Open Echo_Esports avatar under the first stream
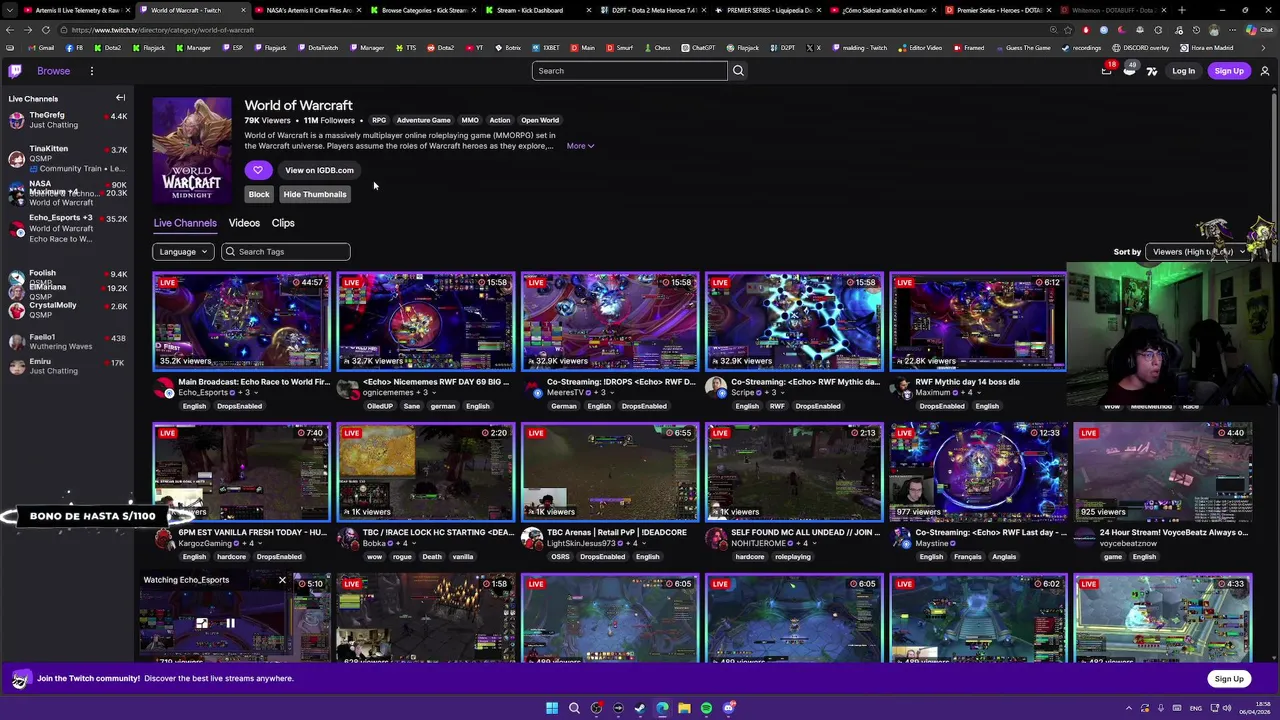Viewport: 1280px width, 720px height. (163, 388)
